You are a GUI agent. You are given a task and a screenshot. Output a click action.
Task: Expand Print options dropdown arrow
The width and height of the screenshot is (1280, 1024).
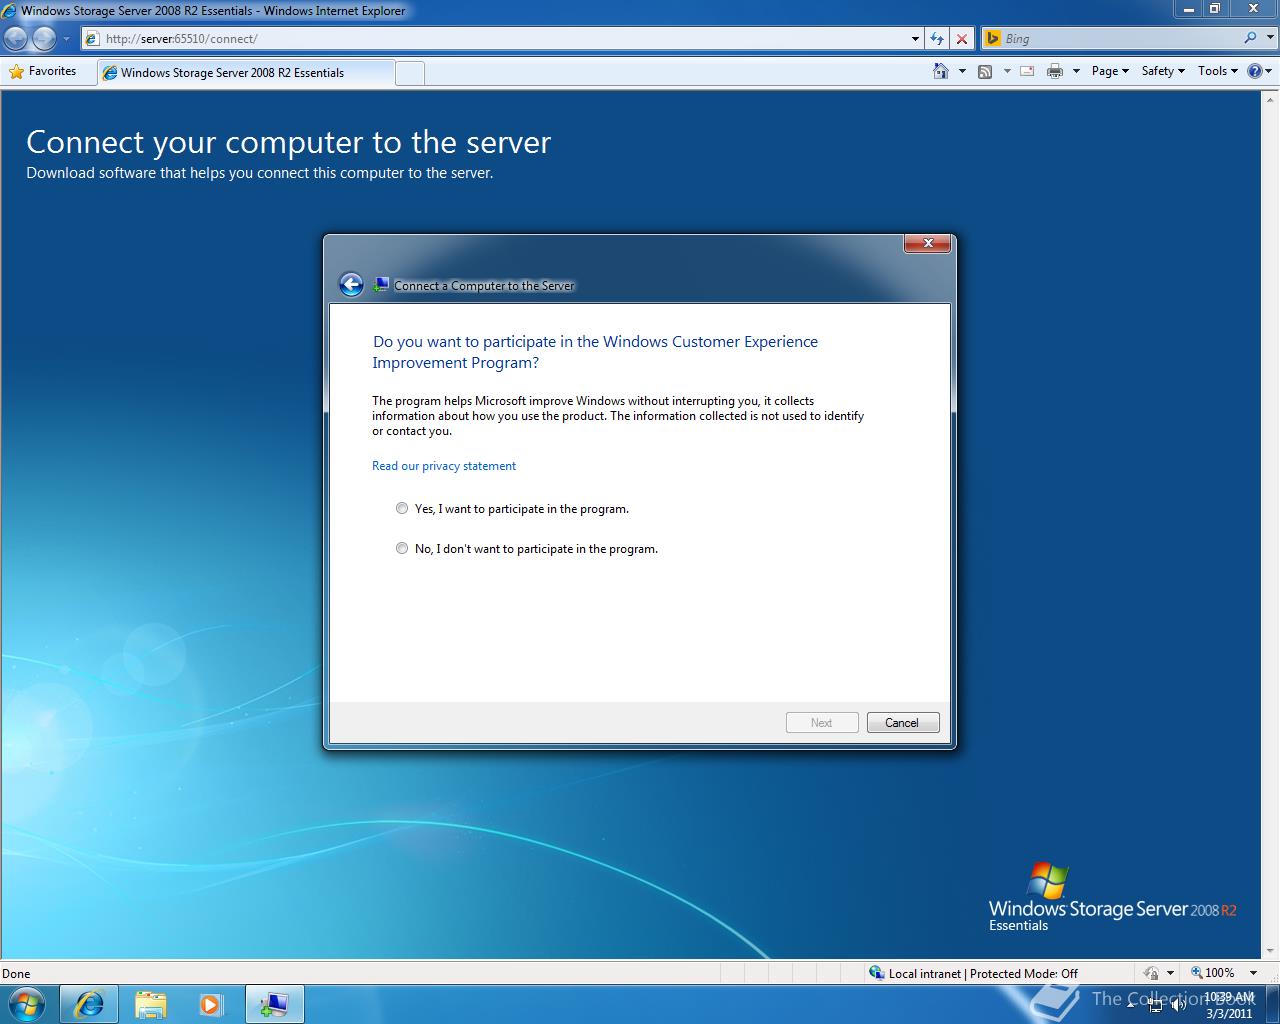tap(1076, 71)
